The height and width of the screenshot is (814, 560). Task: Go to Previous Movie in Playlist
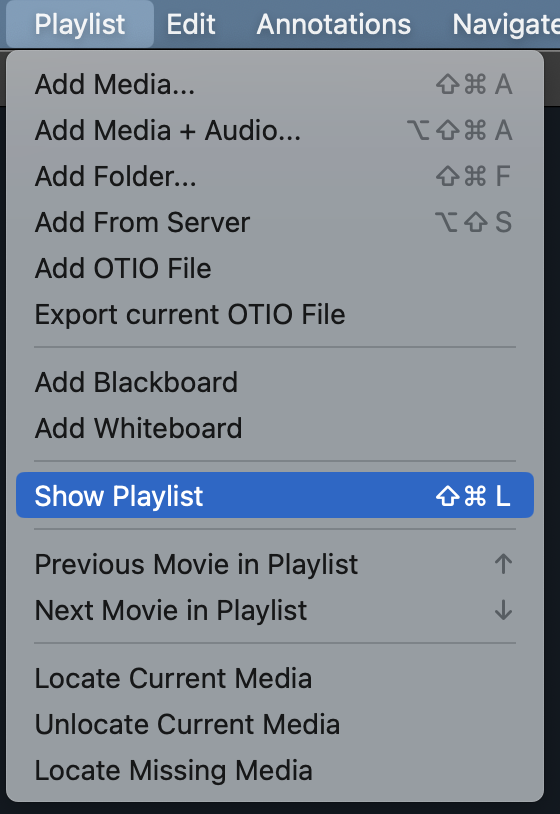coord(275,564)
